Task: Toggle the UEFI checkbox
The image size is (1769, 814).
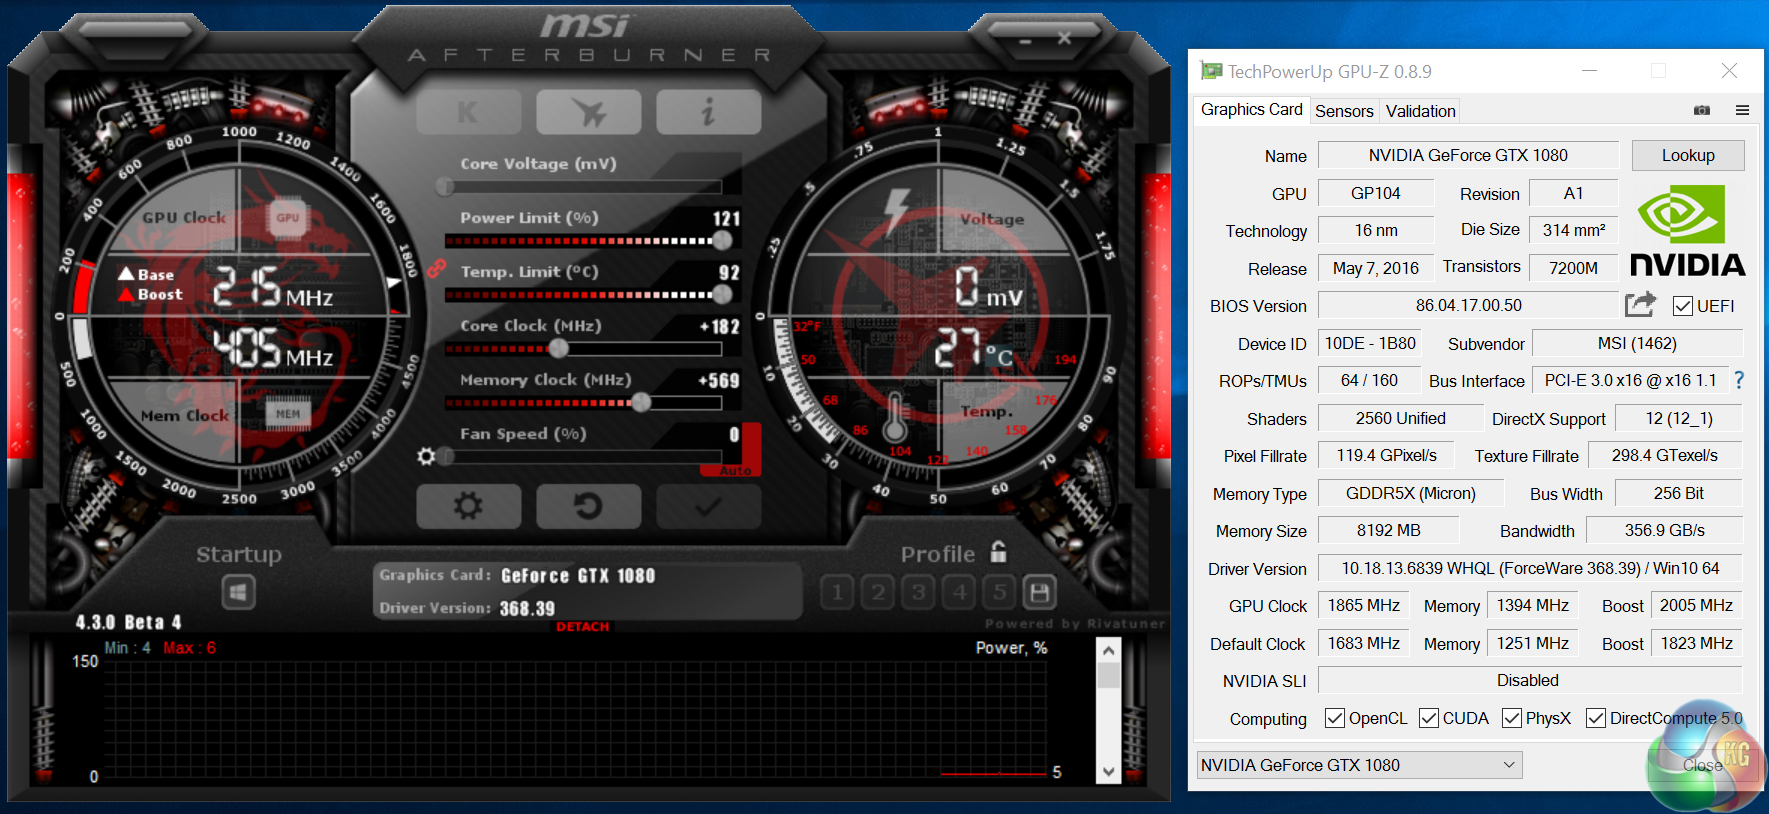Action: [1683, 306]
